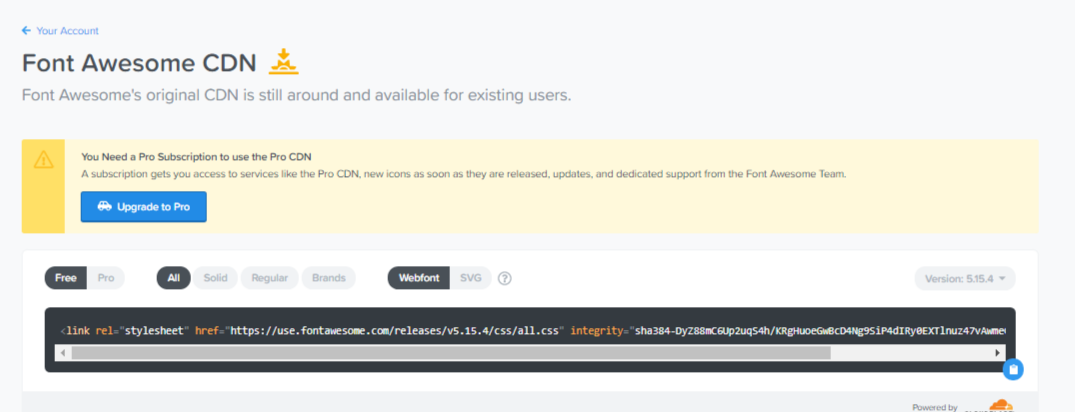Open the help question mark icon
This screenshot has height=412, width=1075.
coord(505,278)
